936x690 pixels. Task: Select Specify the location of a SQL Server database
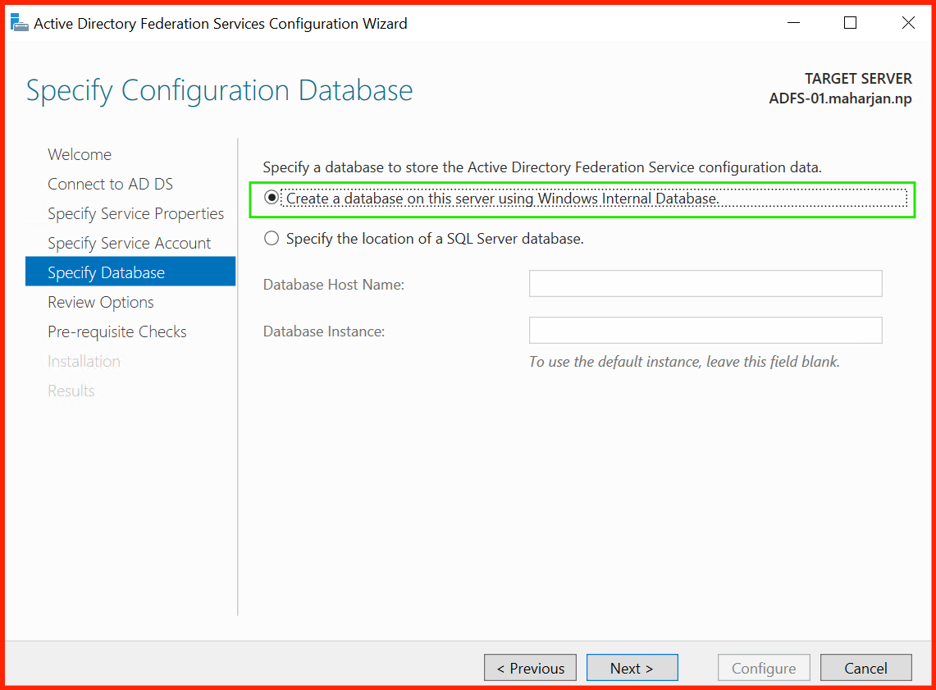(272, 239)
